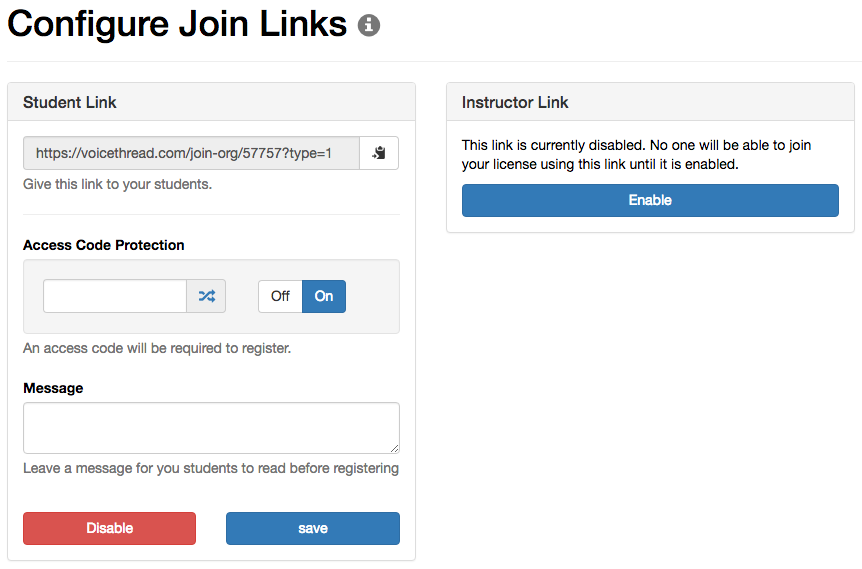The image size is (862, 569).
Task: Enable the instructor link
Action: [x=650, y=200]
